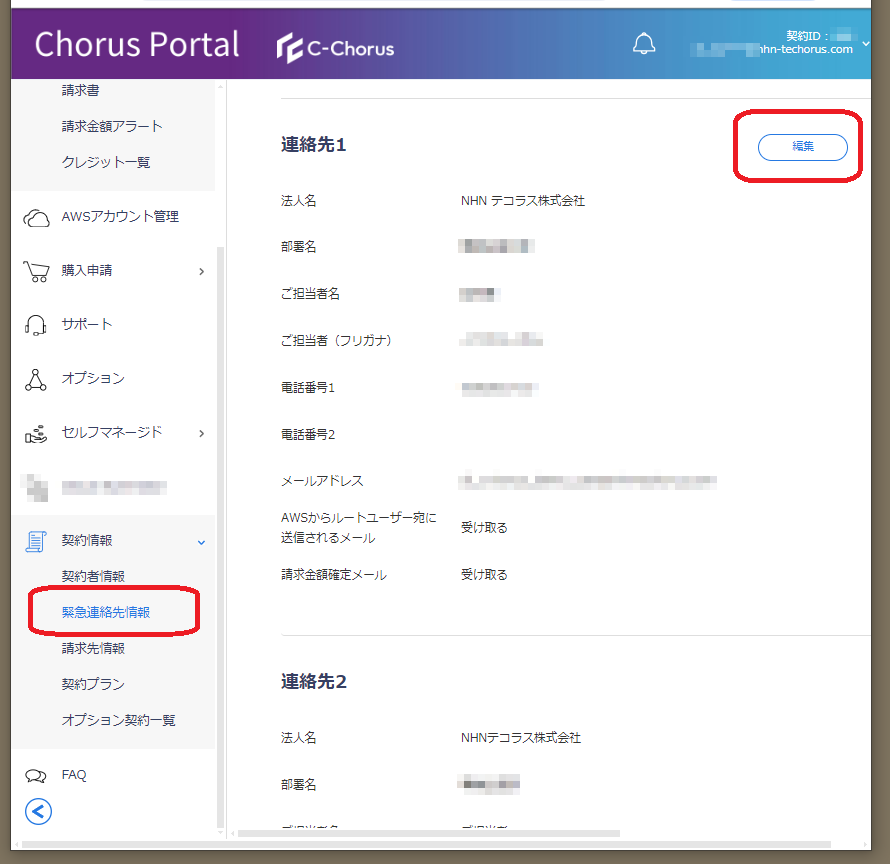
Task: Click the sidebar vertical scrollbar
Action: pos(220,500)
